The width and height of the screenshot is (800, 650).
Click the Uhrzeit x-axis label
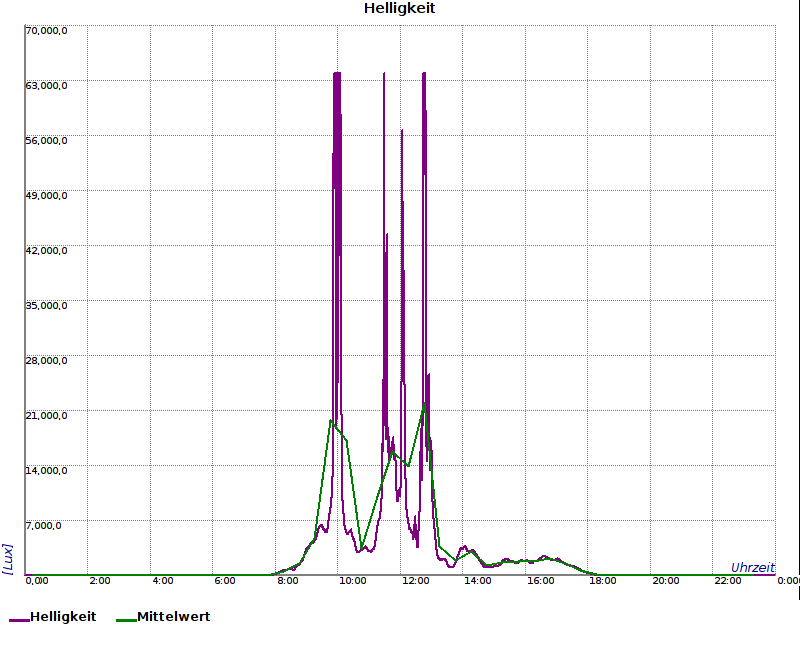coord(752,567)
